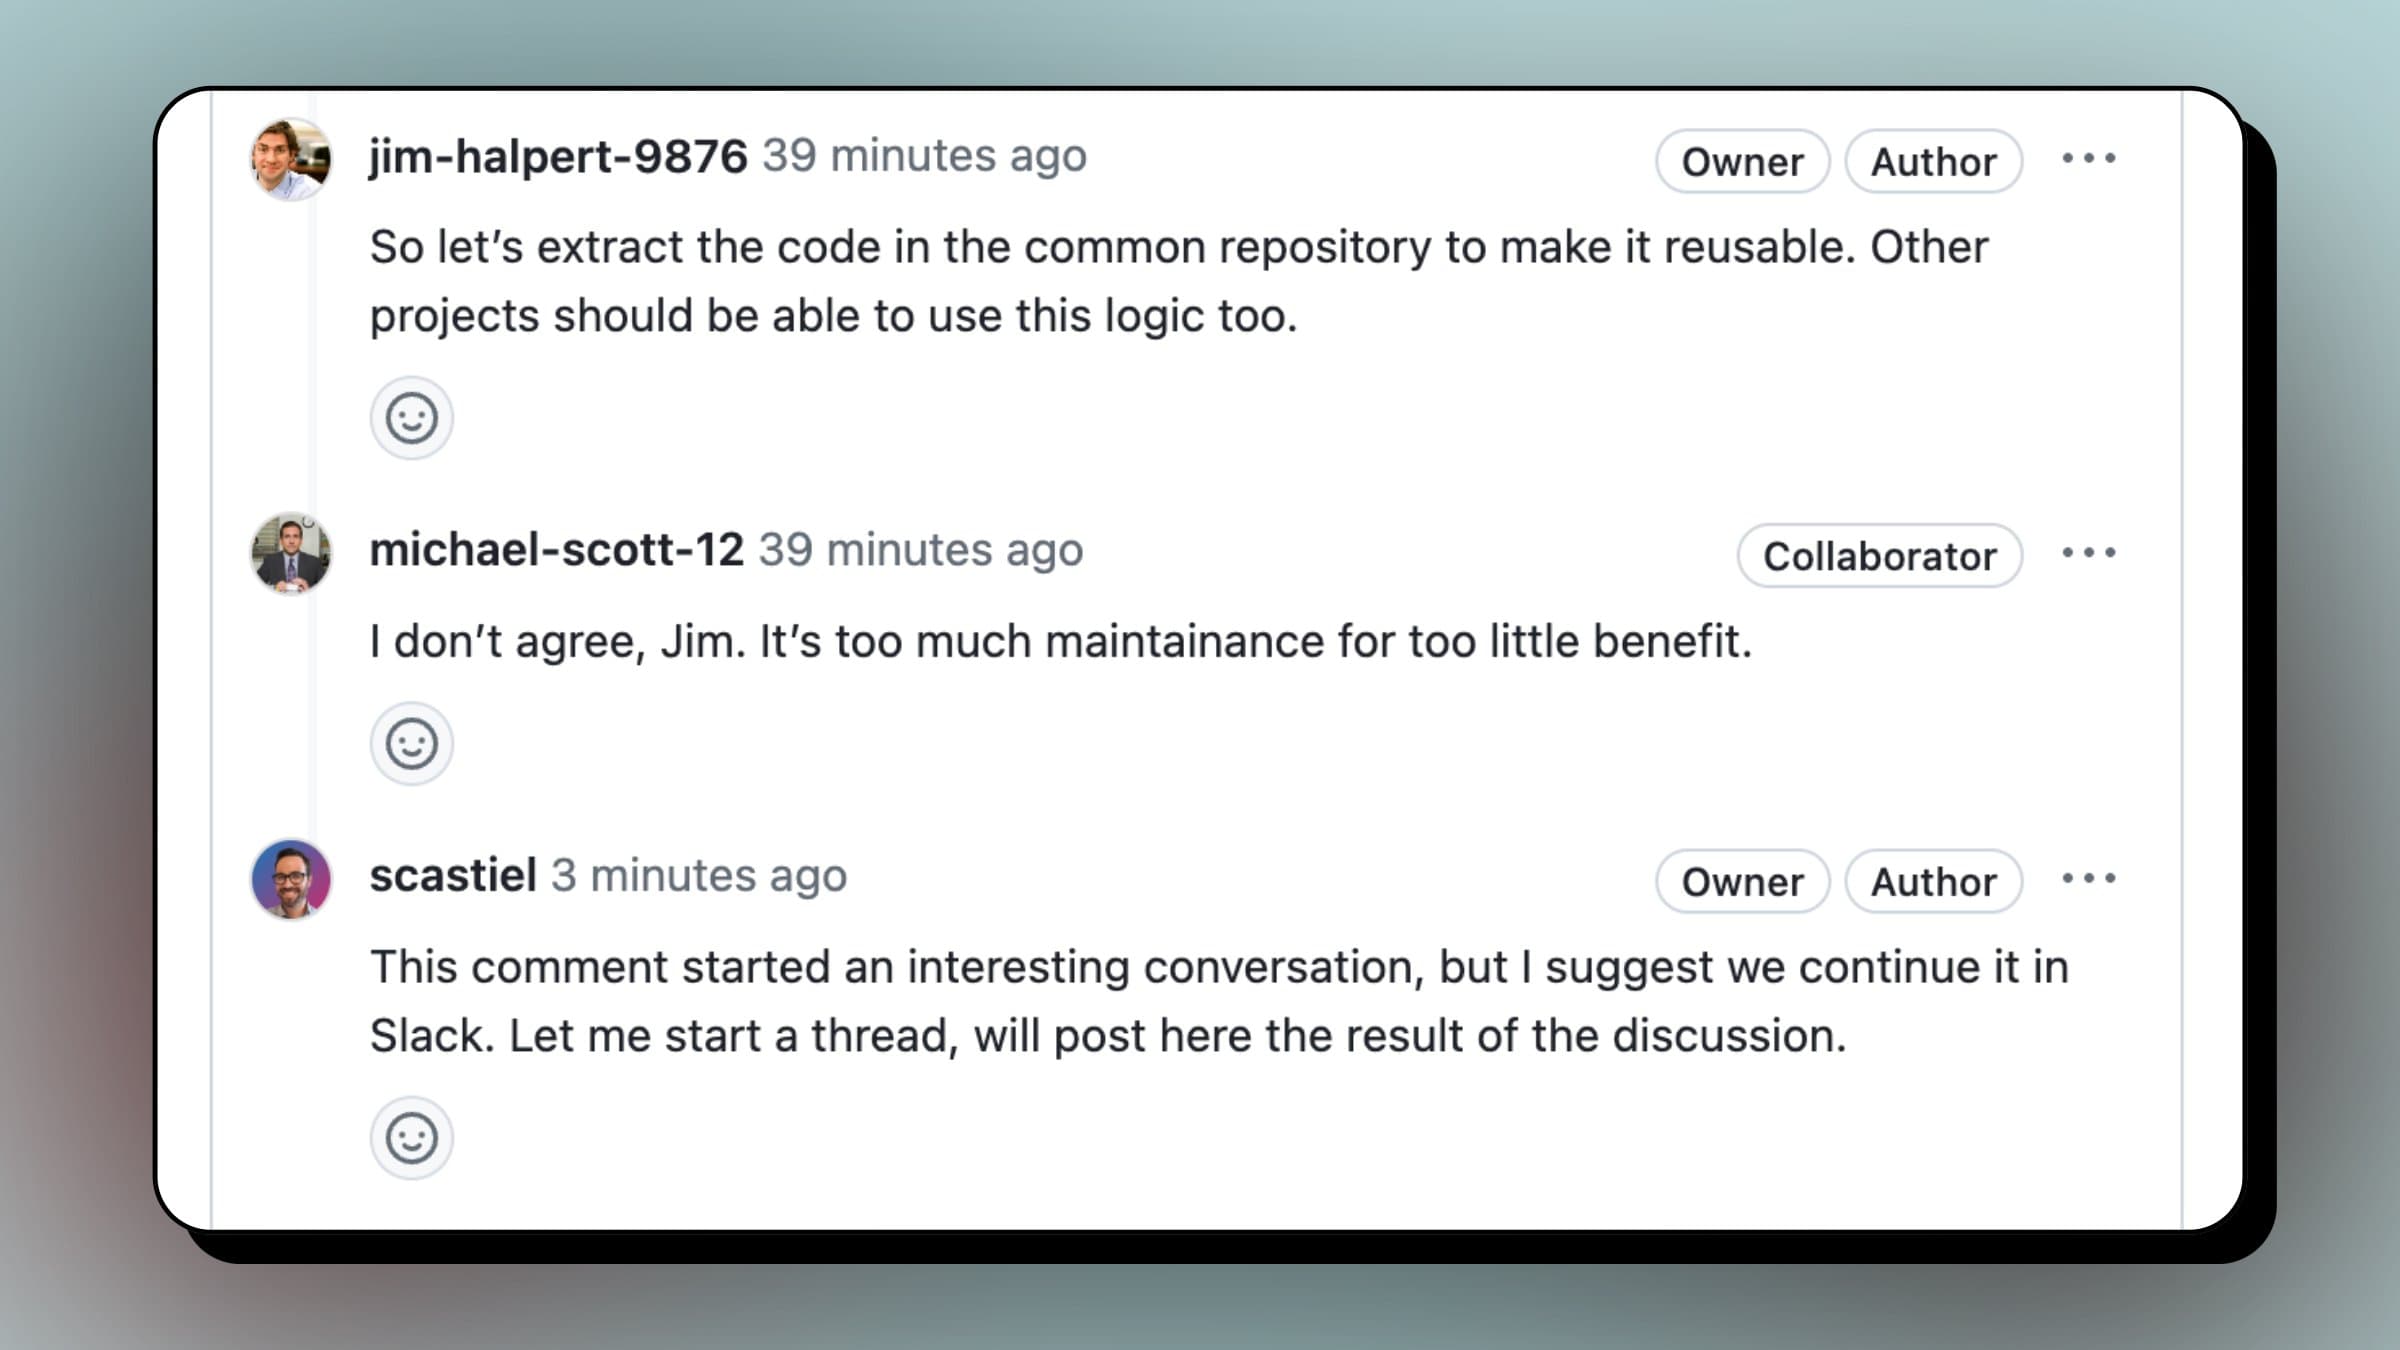The width and height of the screenshot is (2400, 1350).
Task: Open options menu for scastiel's comment
Action: click(2089, 878)
